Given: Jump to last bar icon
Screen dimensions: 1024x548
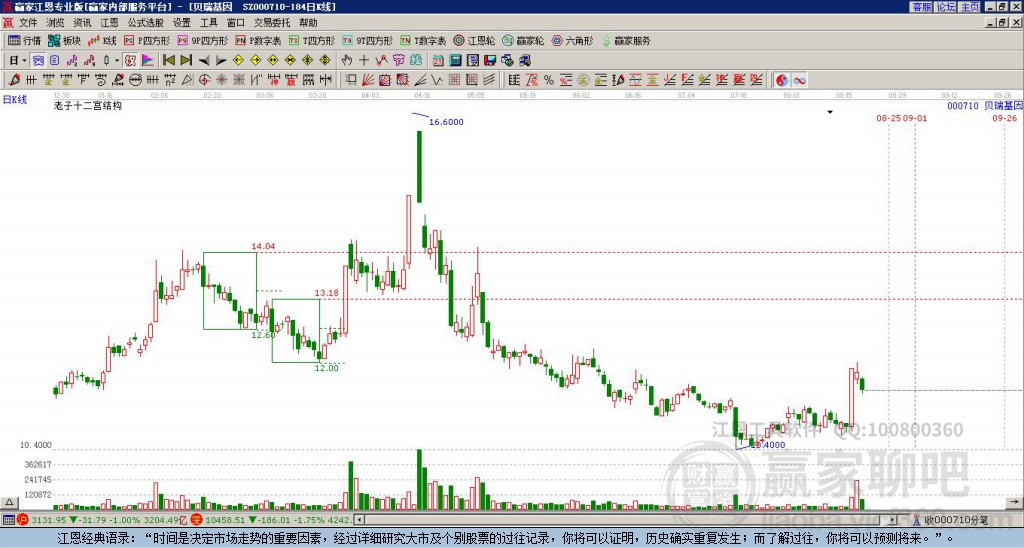Looking at the screenshot, I should pyautogui.click(x=186, y=60).
